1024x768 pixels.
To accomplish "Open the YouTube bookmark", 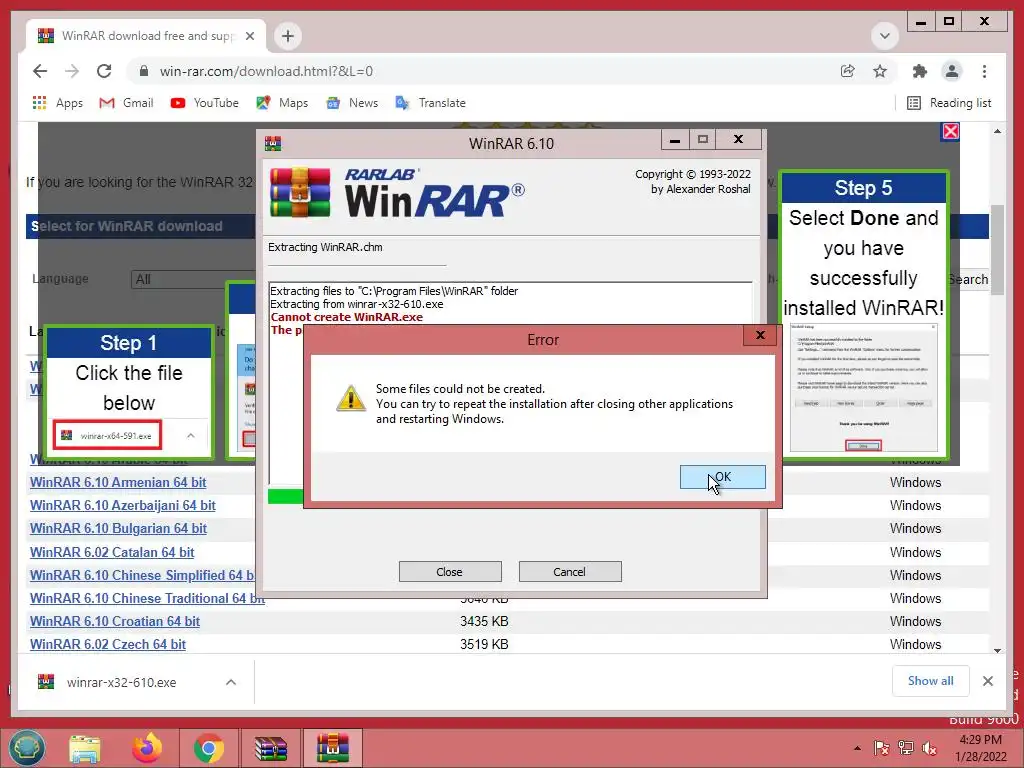I will (204, 103).
